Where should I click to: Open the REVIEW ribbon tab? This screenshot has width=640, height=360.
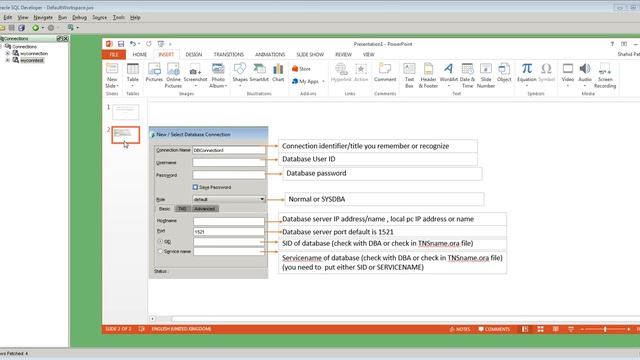pos(343,54)
